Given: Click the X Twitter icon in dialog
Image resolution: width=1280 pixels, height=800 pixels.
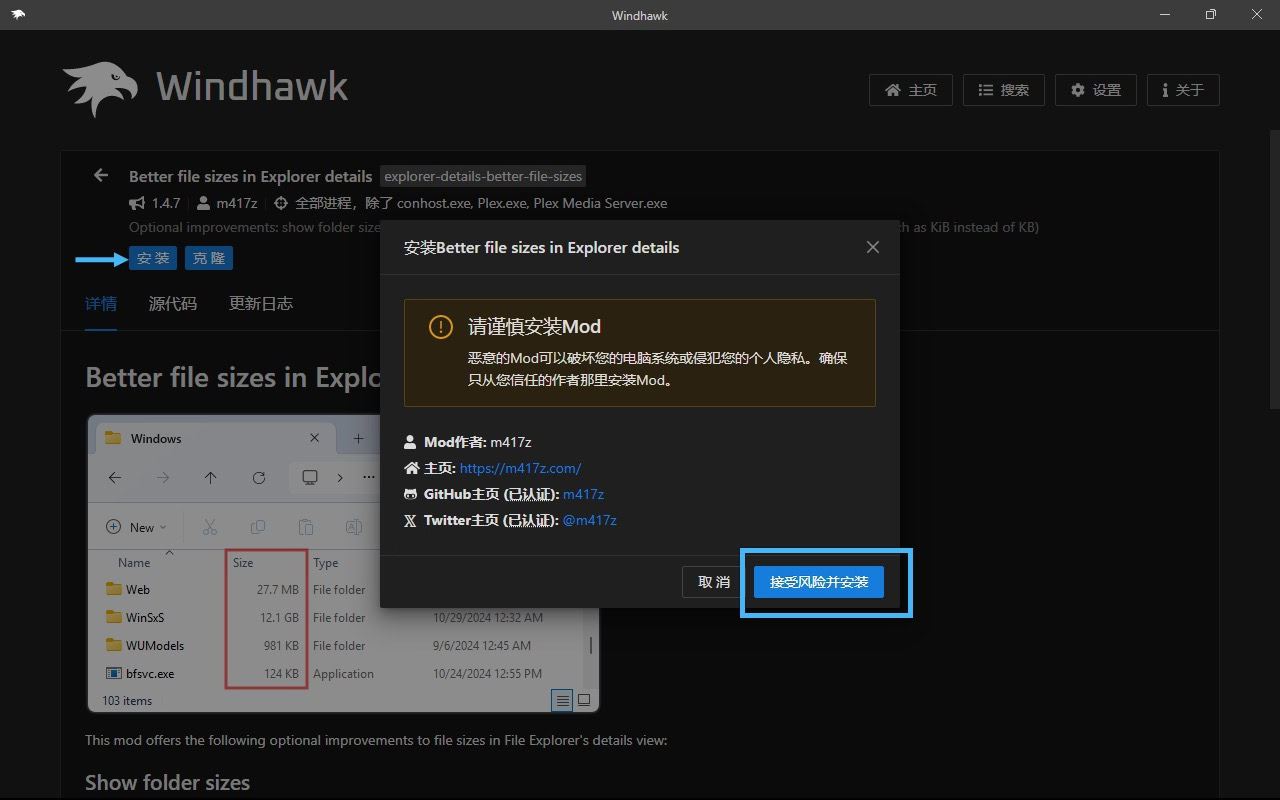Looking at the screenshot, I should click(x=410, y=520).
